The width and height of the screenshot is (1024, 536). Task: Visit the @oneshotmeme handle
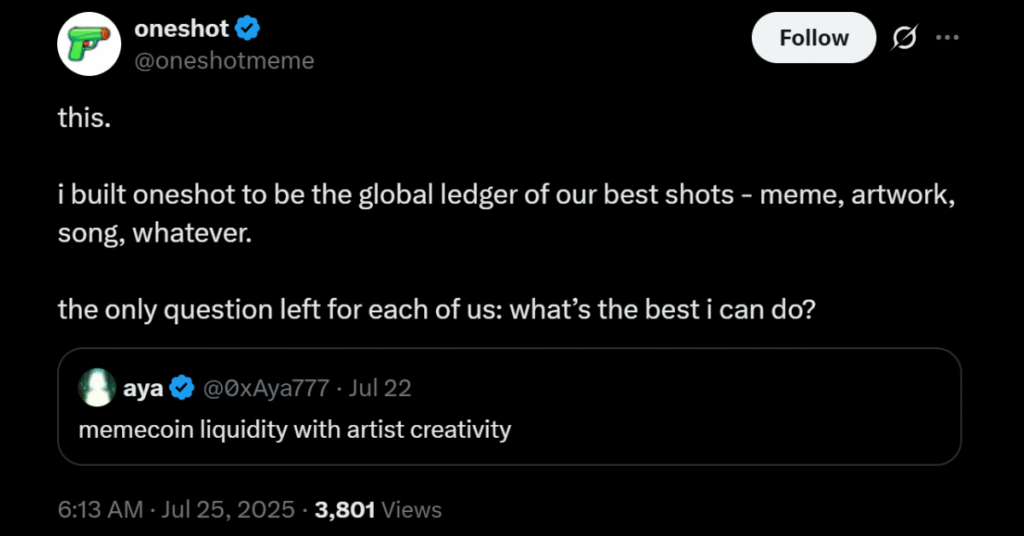[224, 61]
